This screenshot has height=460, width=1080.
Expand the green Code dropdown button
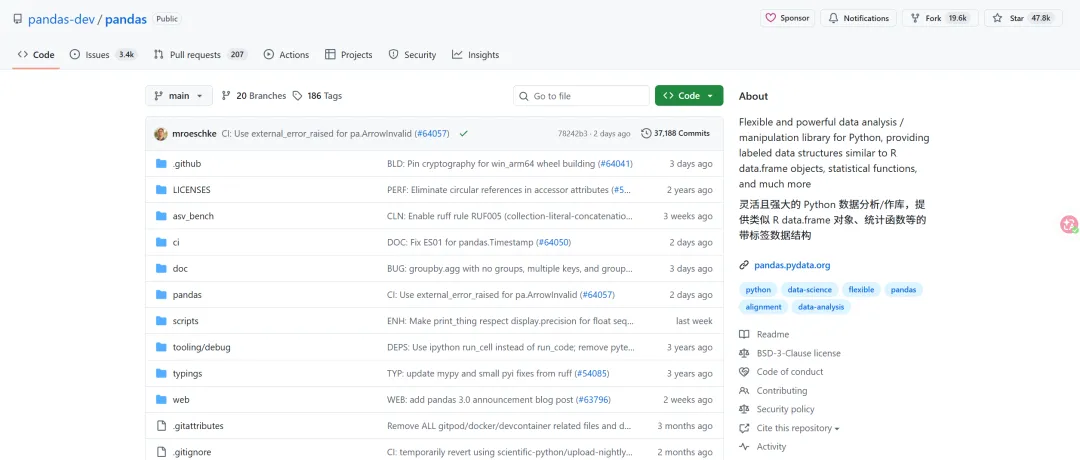689,96
